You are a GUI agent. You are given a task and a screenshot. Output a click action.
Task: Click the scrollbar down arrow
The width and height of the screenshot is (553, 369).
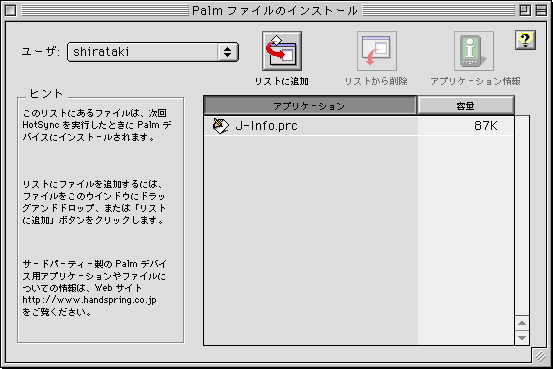pyautogui.click(x=522, y=338)
